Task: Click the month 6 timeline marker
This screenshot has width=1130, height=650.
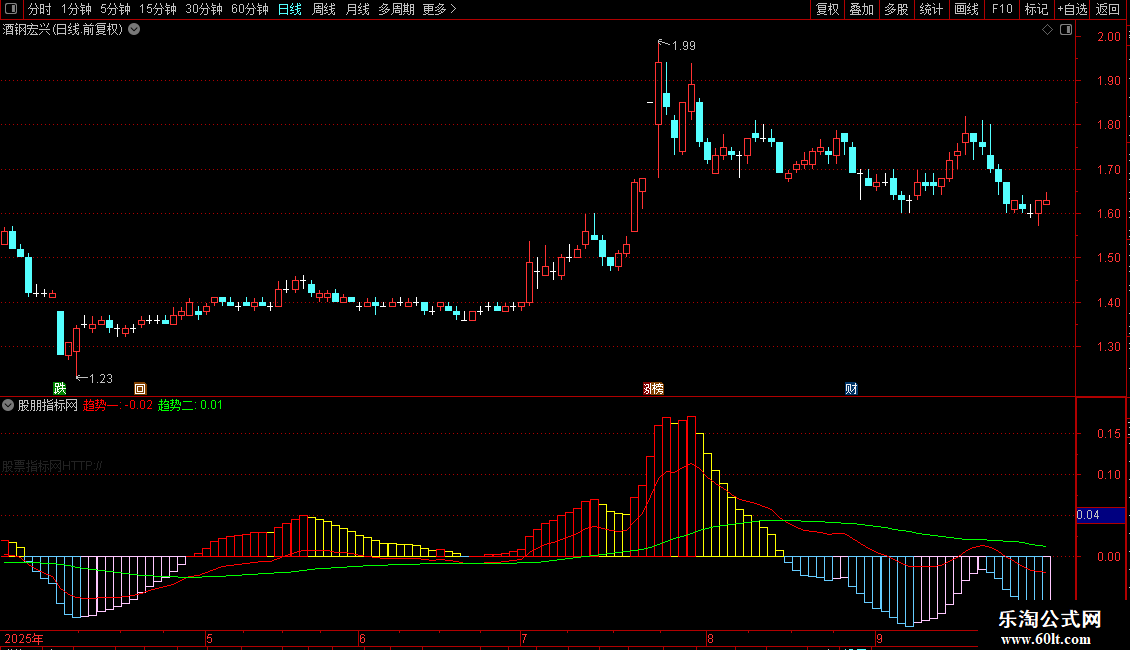Action: click(362, 638)
